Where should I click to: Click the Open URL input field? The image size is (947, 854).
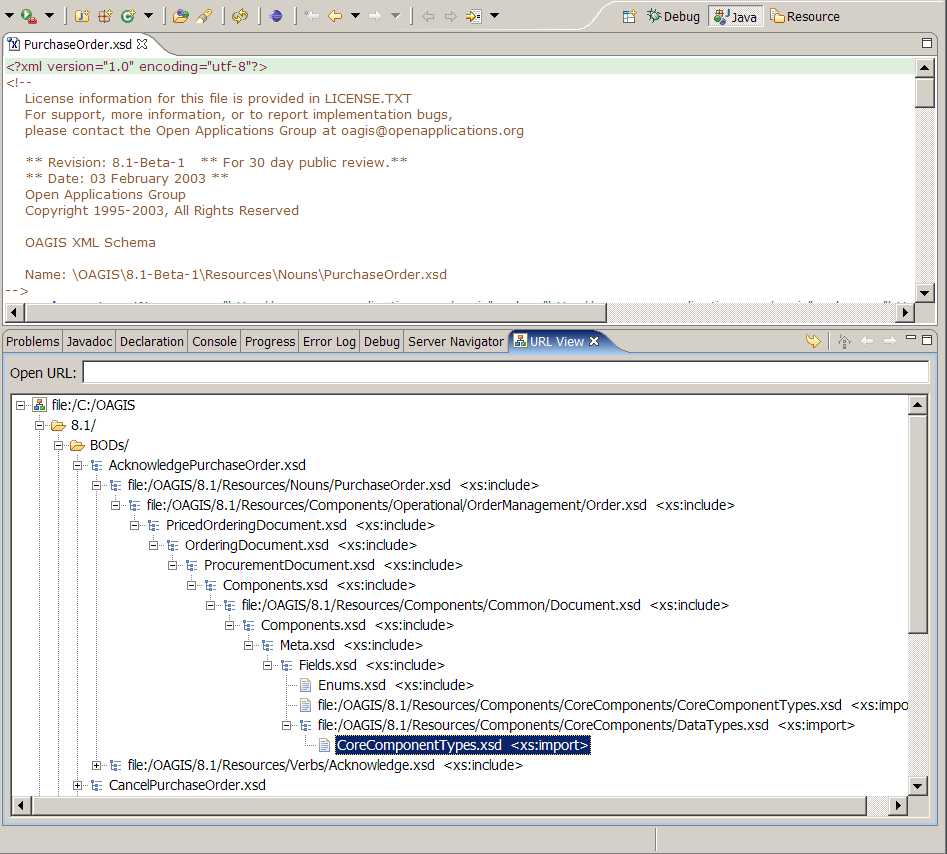coord(505,373)
